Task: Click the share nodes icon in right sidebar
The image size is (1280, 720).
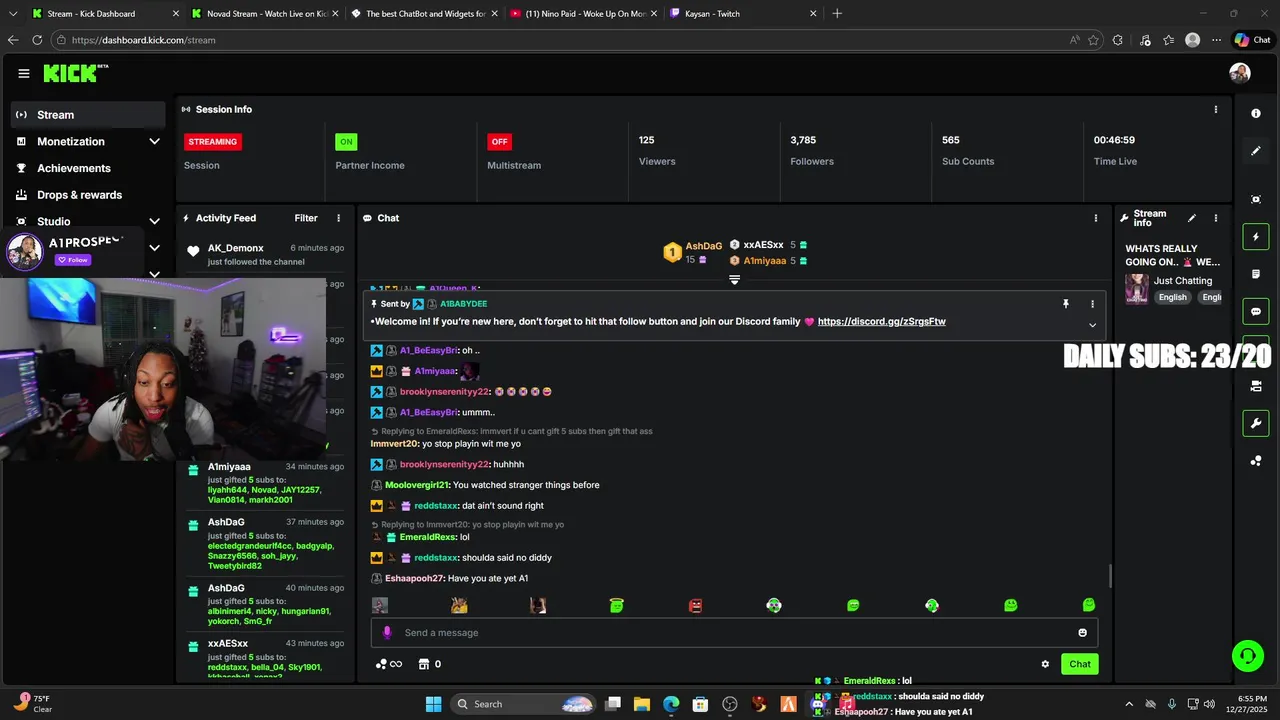Action: tap(1256, 461)
